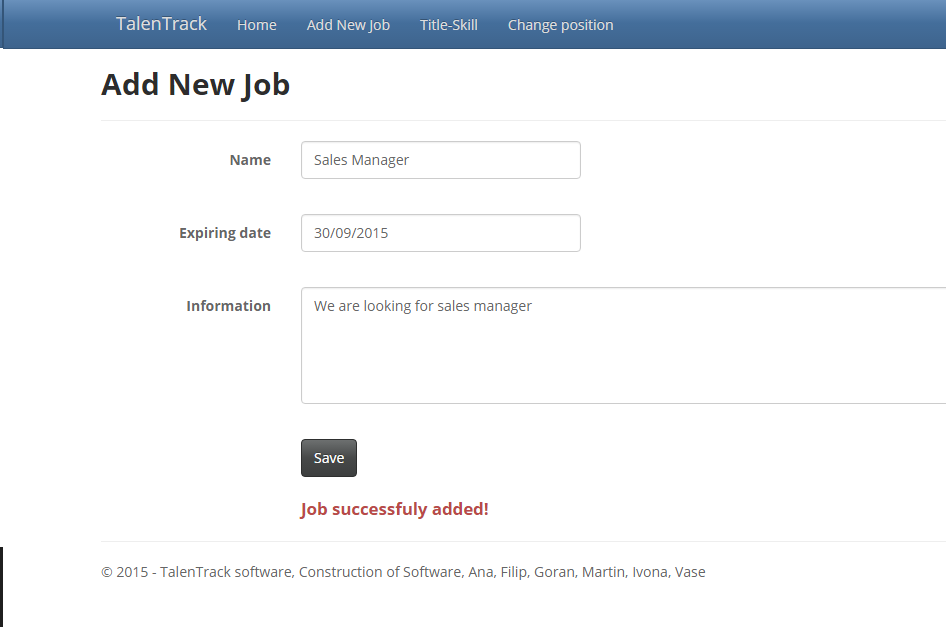The image size is (946, 633).
Task: Place cursor on 'Sales Manager' text
Action: pos(361,160)
